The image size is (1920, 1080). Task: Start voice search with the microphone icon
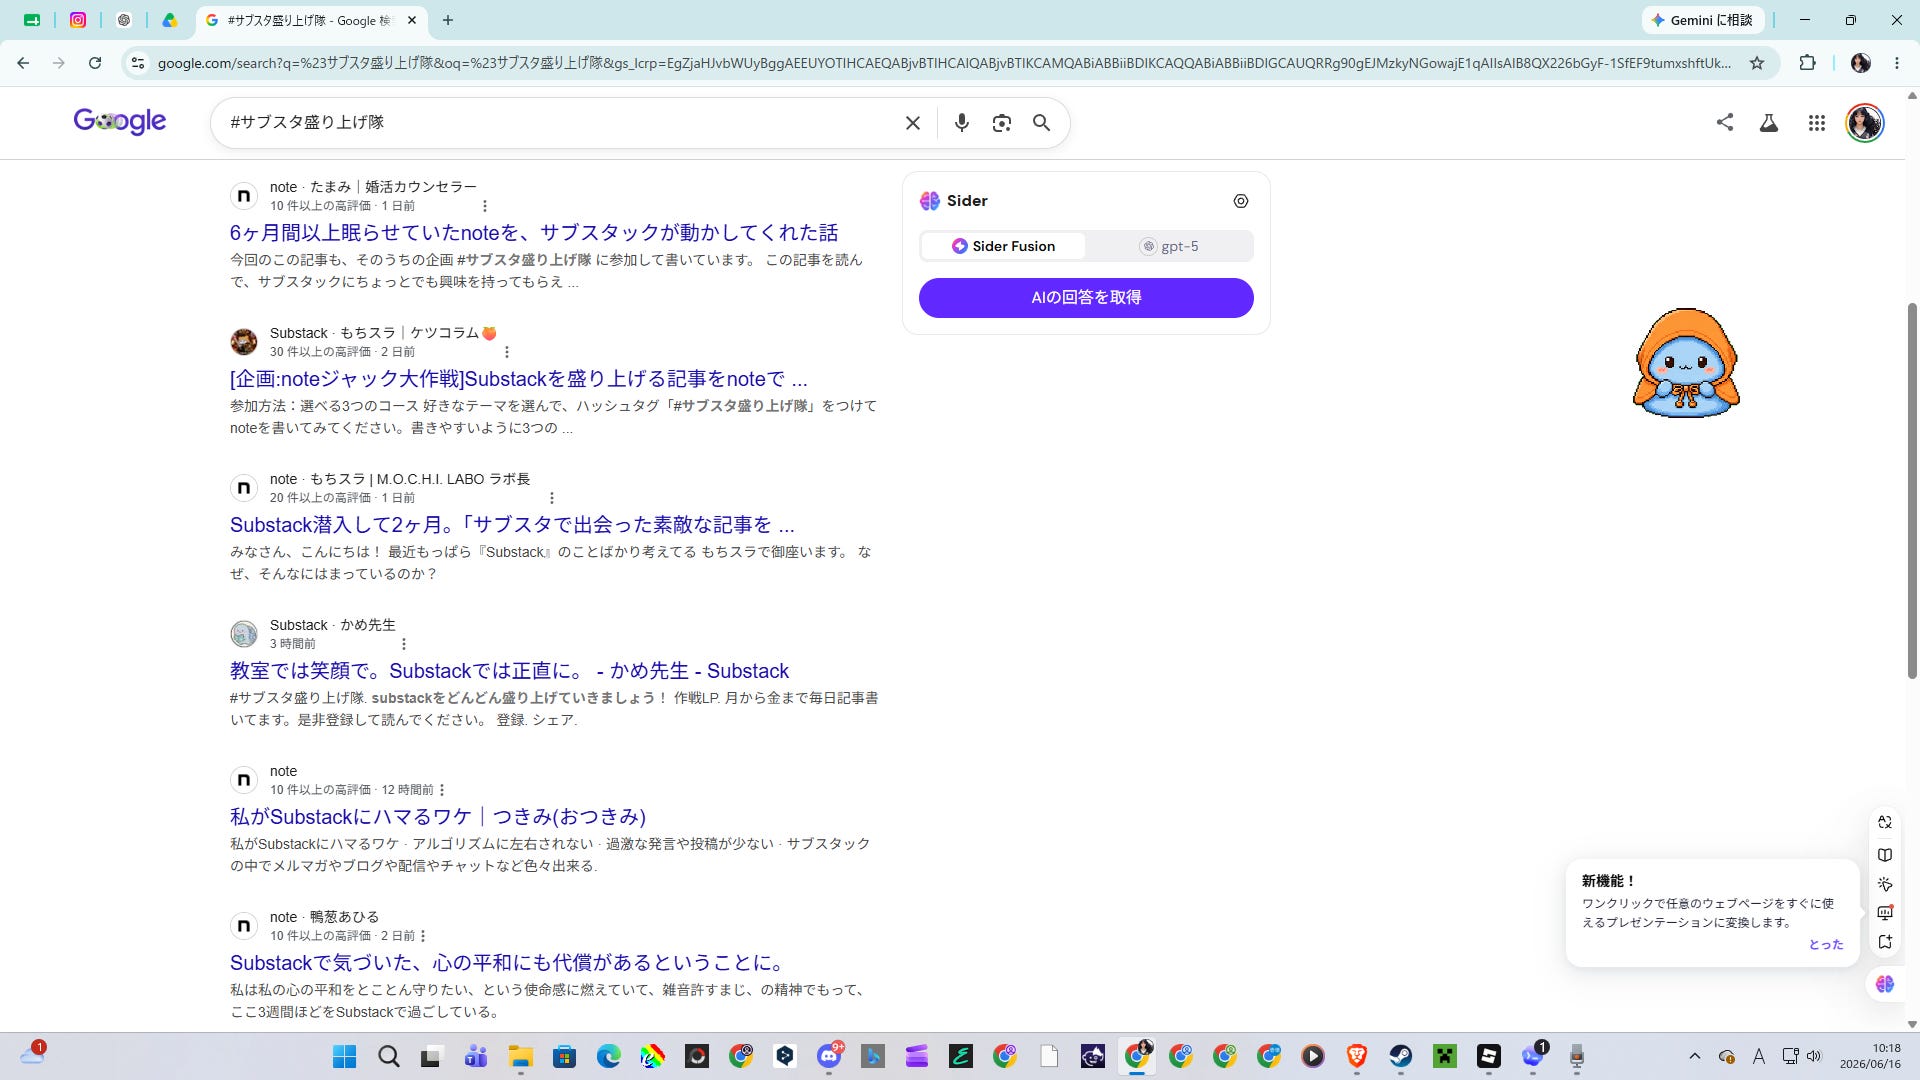coord(961,123)
